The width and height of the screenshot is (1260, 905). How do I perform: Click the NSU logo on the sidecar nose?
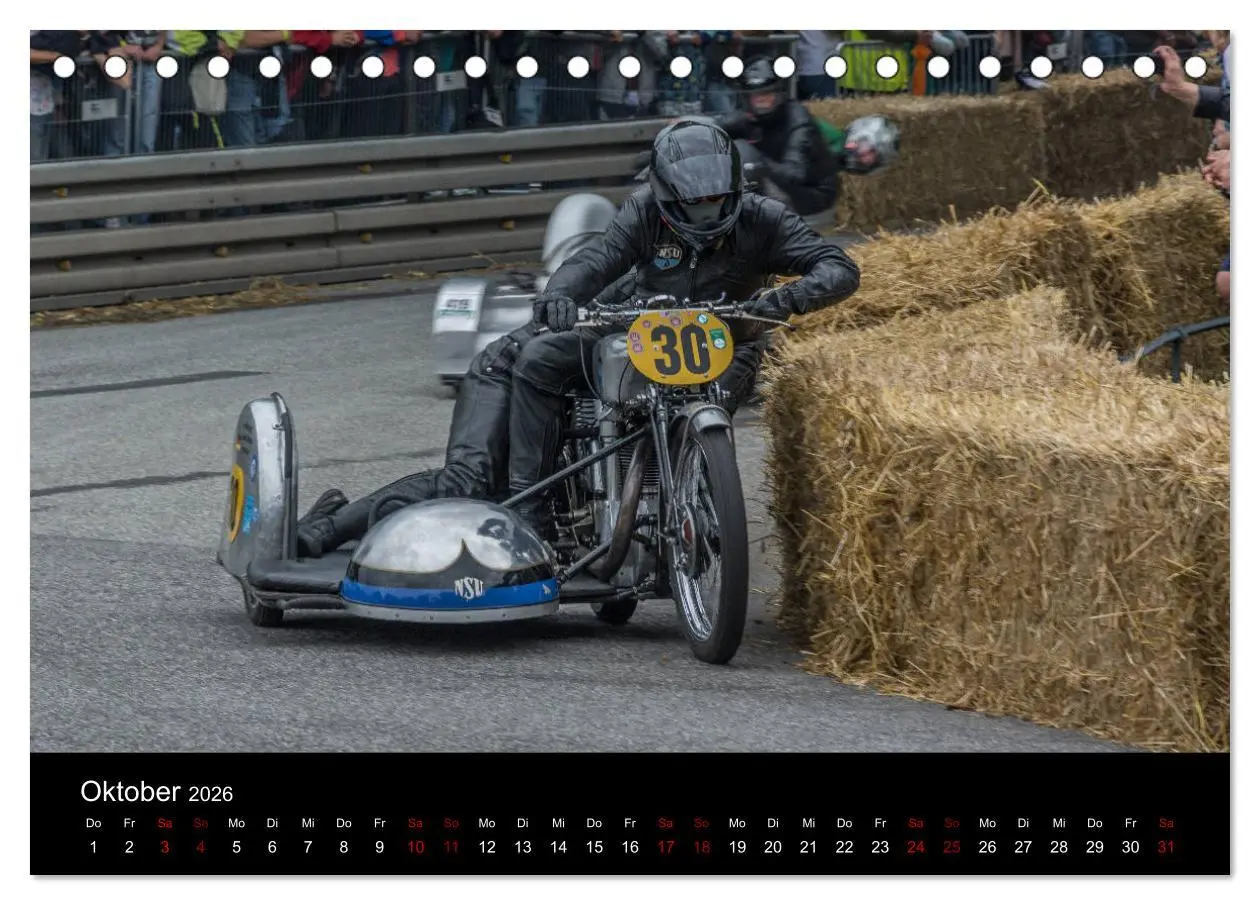[469, 587]
